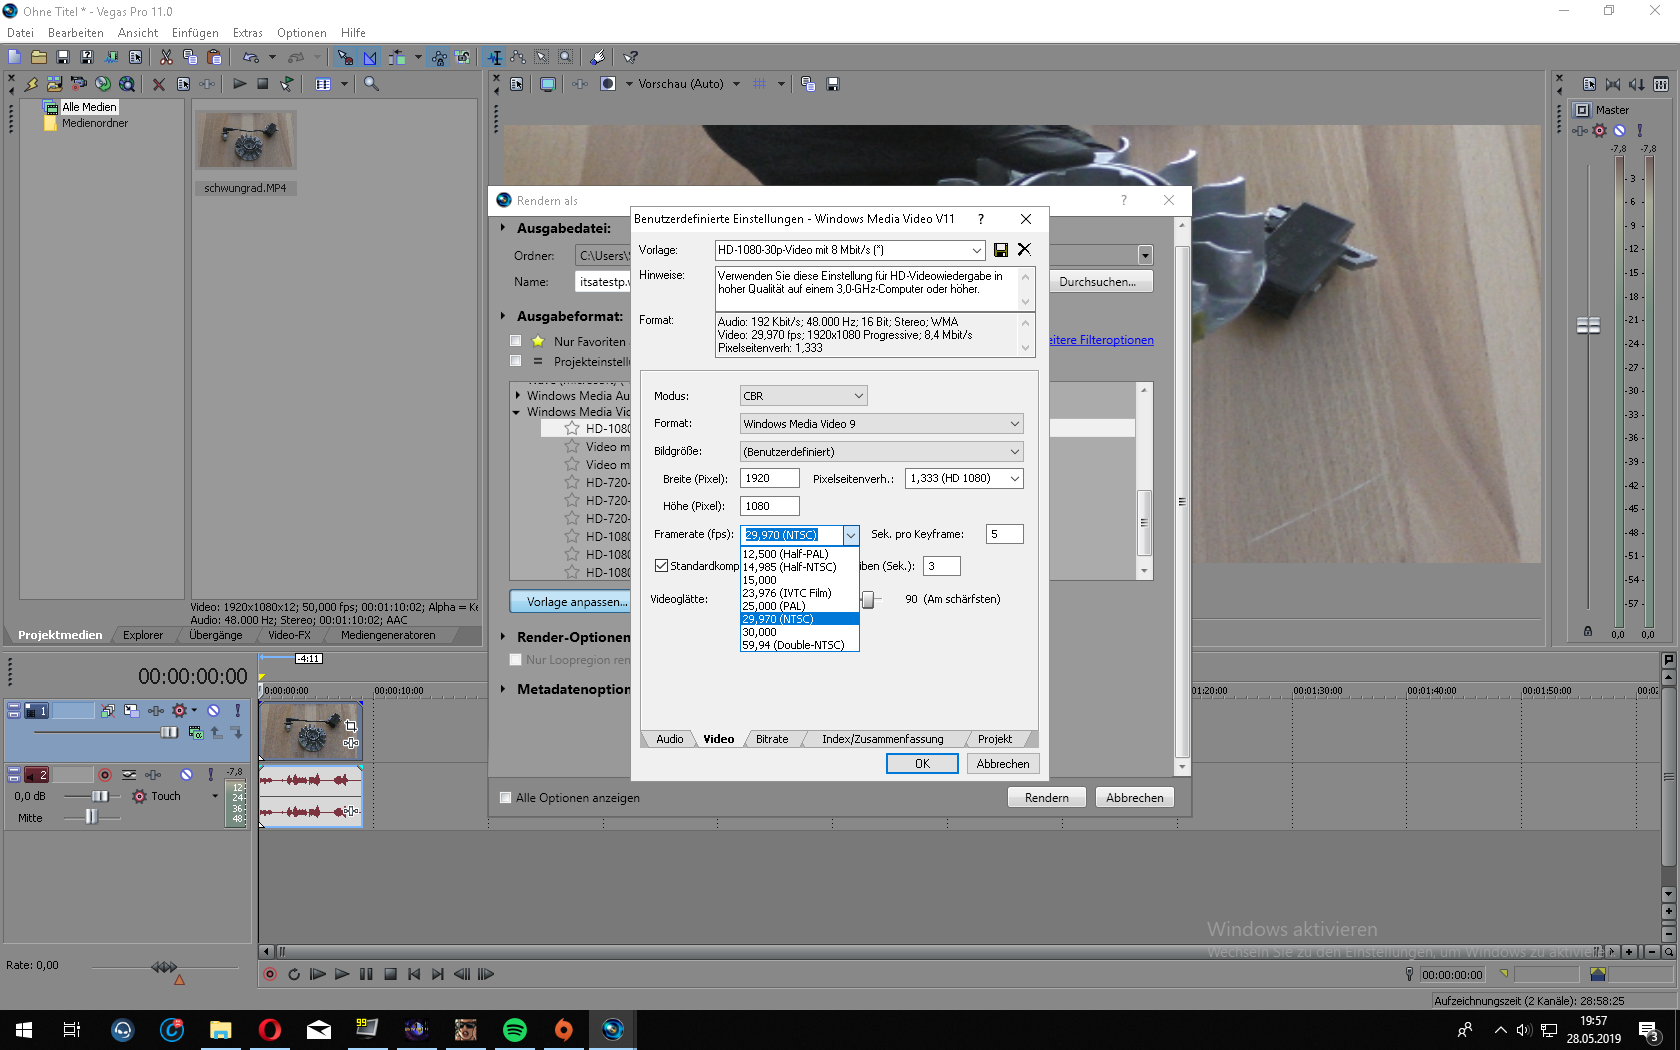Enable Alle Optionen anzeigen checkbox
1680x1050 pixels.
(505, 798)
